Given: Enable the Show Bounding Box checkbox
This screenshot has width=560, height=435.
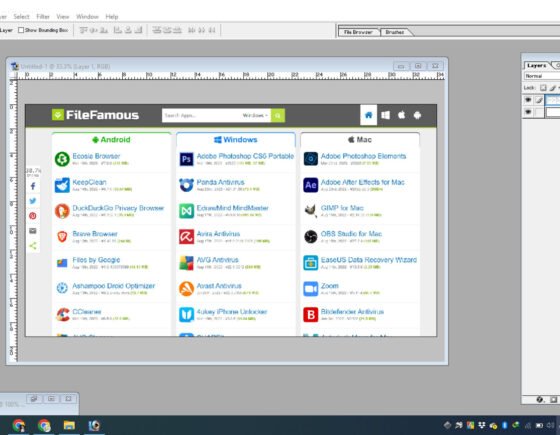Looking at the screenshot, I should pyautogui.click(x=21, y=30).
